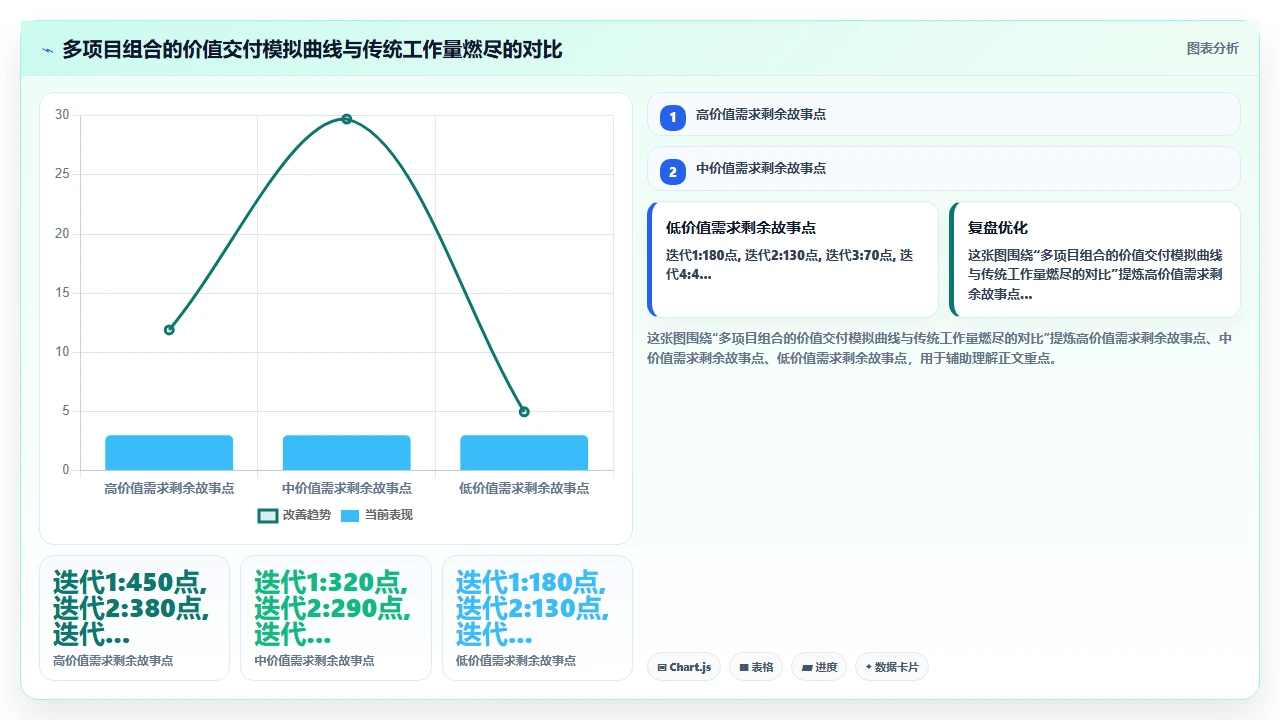Open the 复盘优化 card
The image size is (1280, 720).
(x=1095, y=259)
